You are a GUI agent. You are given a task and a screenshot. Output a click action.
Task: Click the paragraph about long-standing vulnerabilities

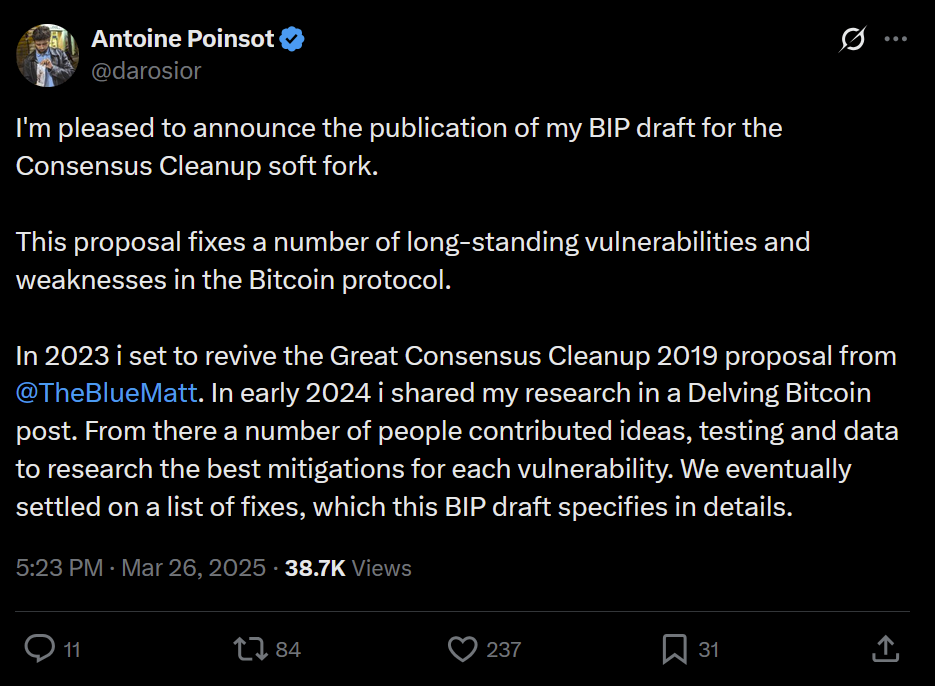point(412,260)
